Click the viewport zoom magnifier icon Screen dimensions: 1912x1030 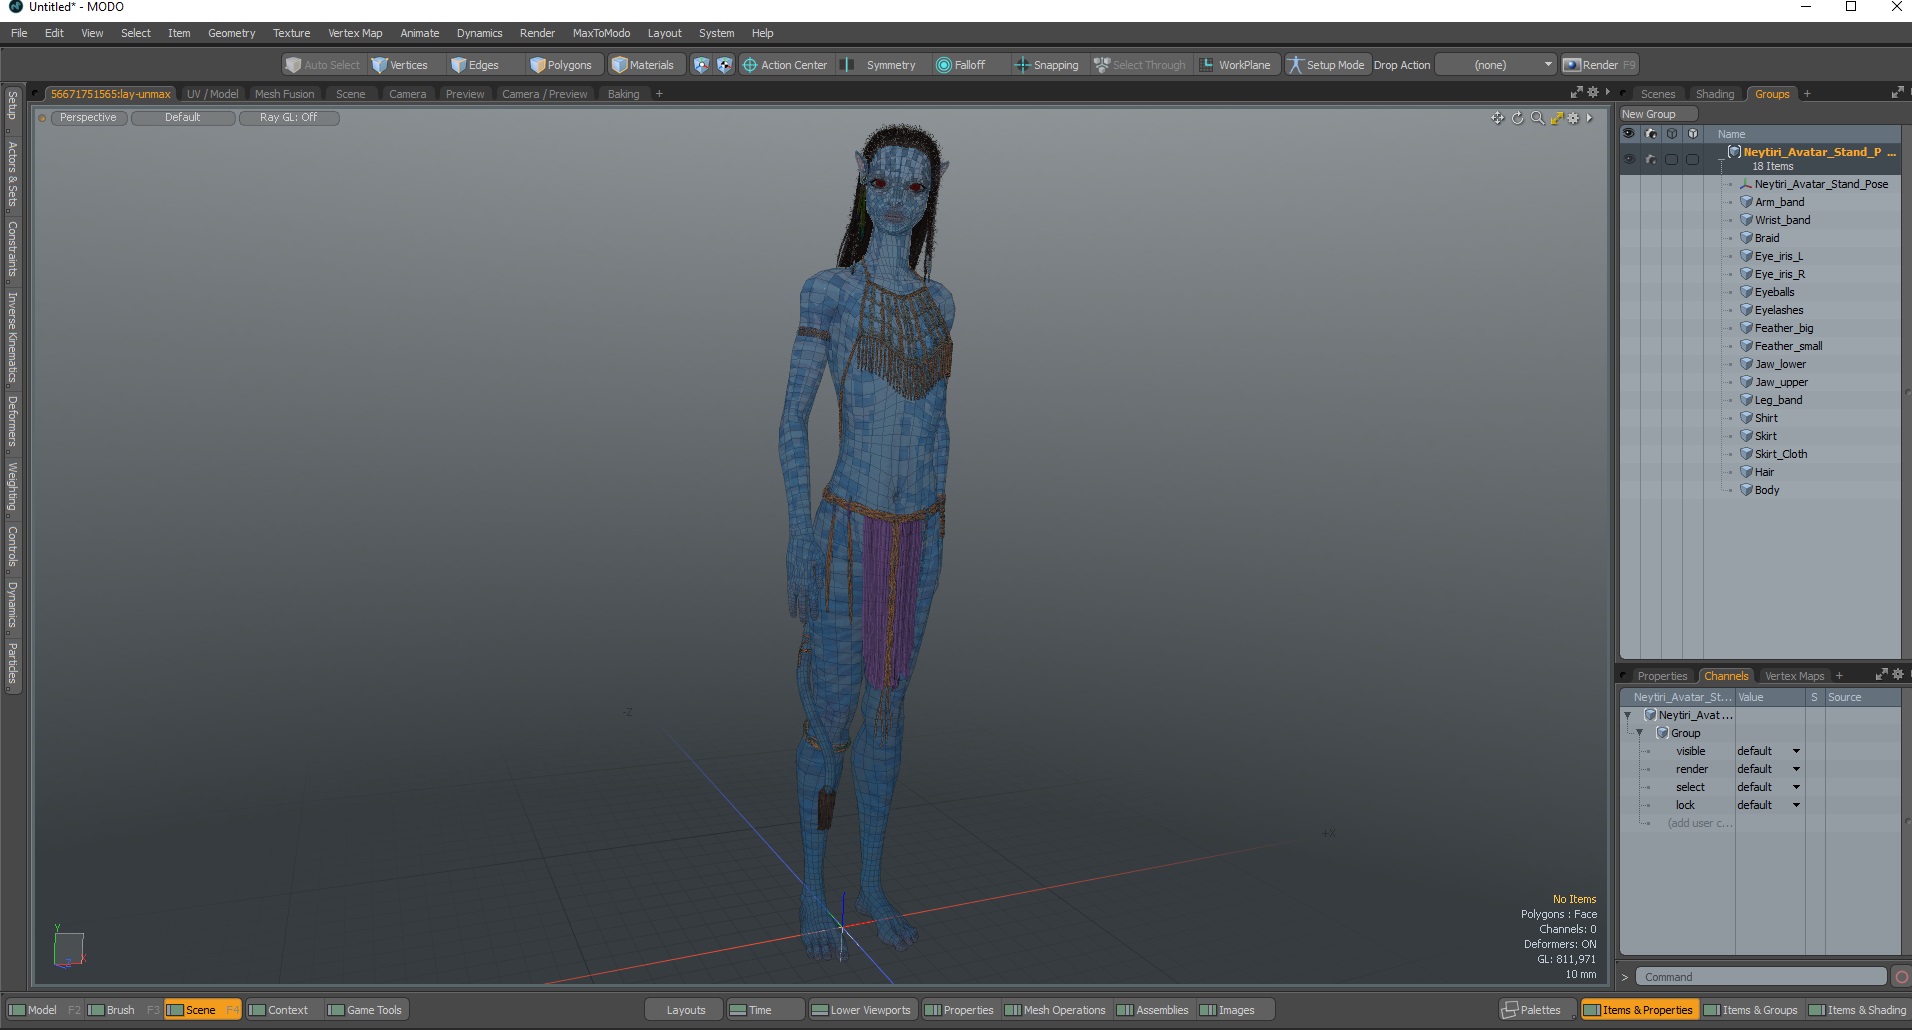[1537, 118]
